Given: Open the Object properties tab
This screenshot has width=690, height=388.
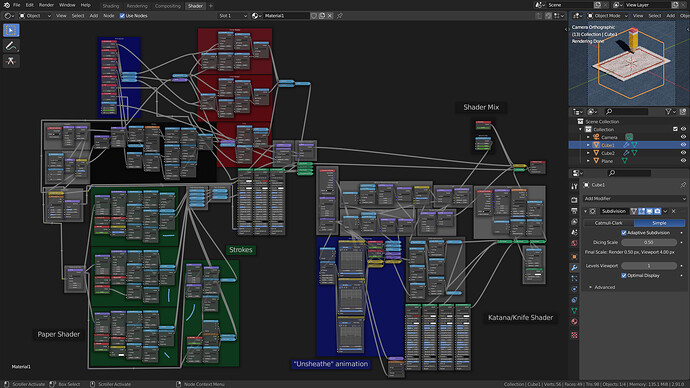Looking at the screenshot, I should coord(574,256).
